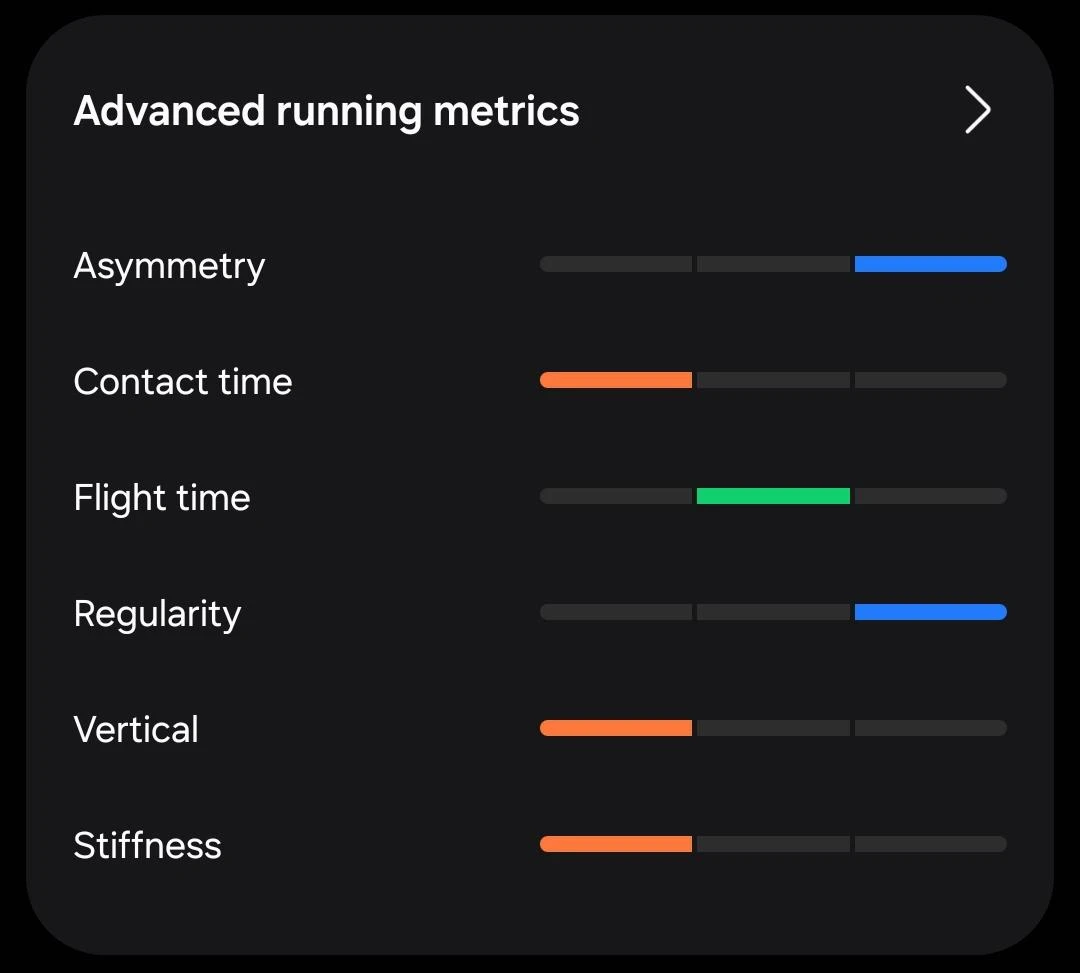Click the orange Vertical bar segment
Image resolution: width=1080 pixels, height=973 pixels.
616,728
